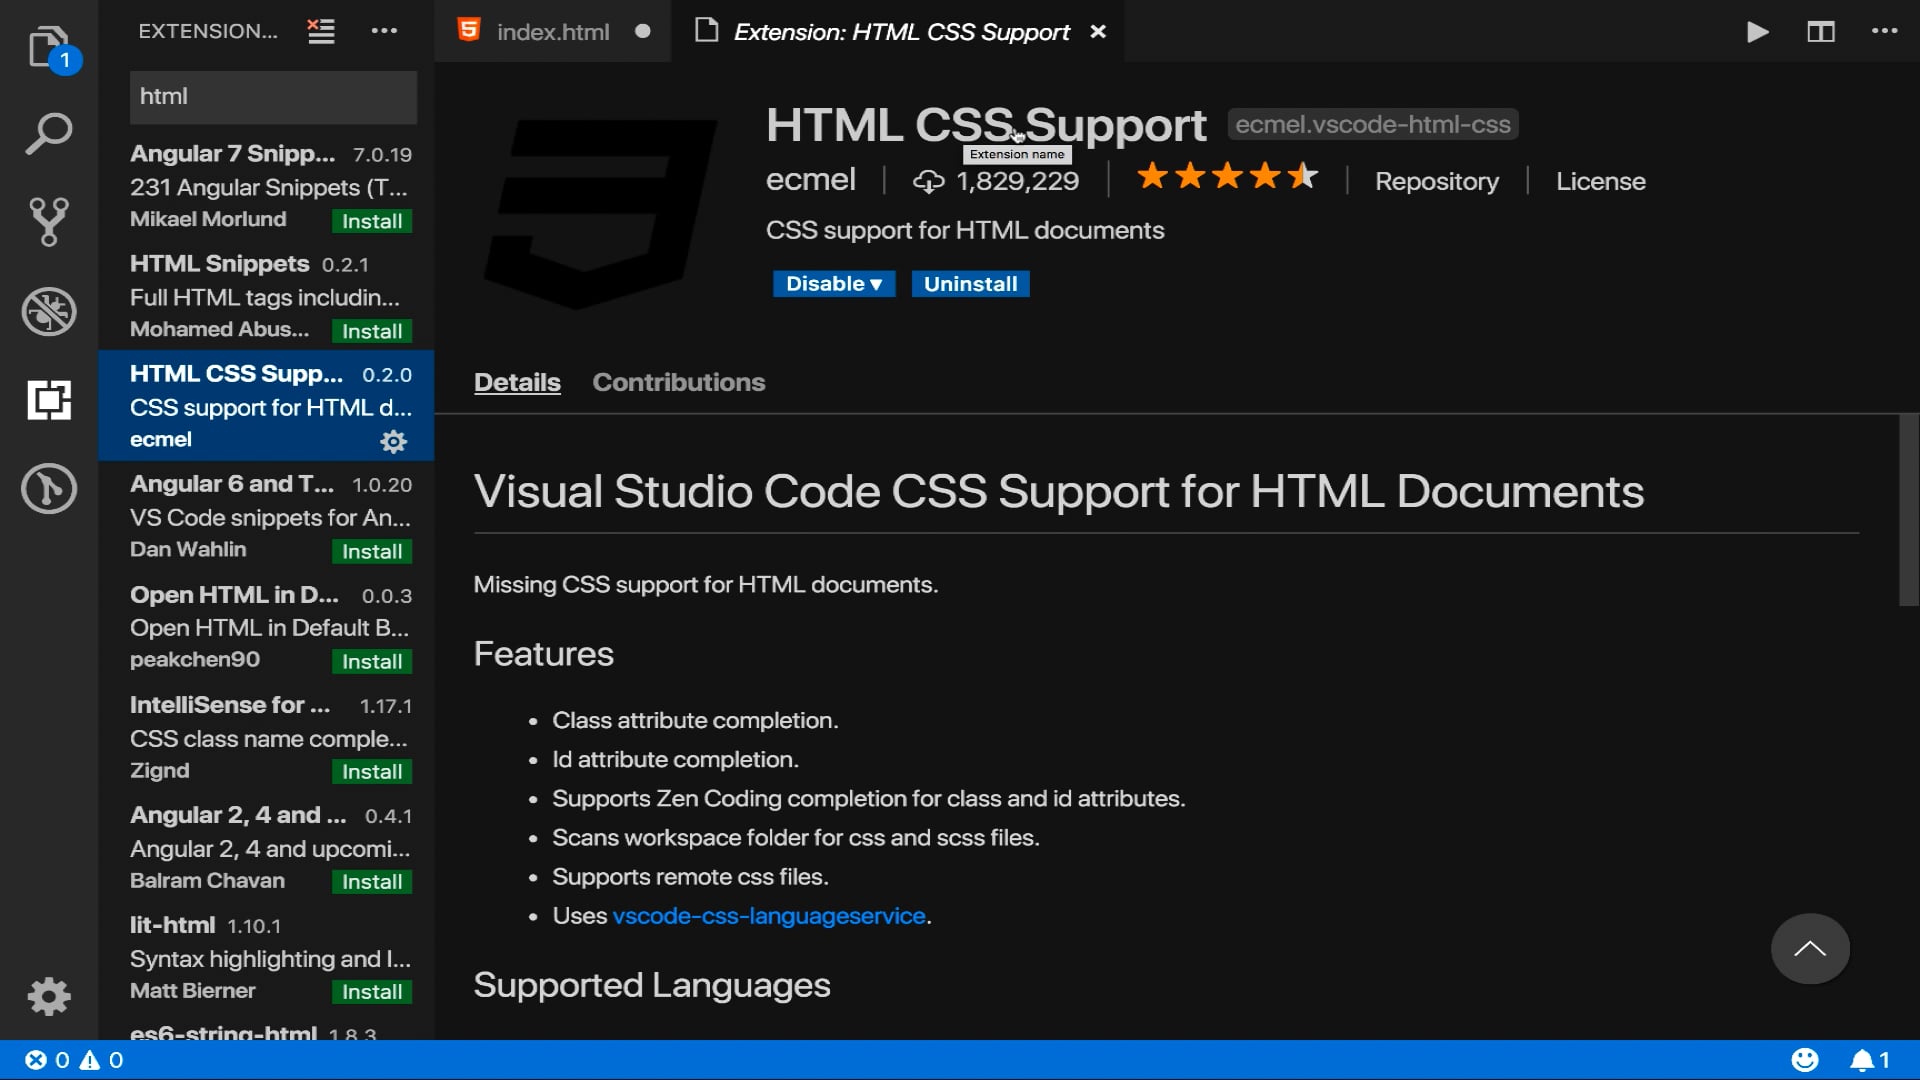Open the gear menu for HTML CSS Support
1920x1080 pixels.
[x=393, y=441]
